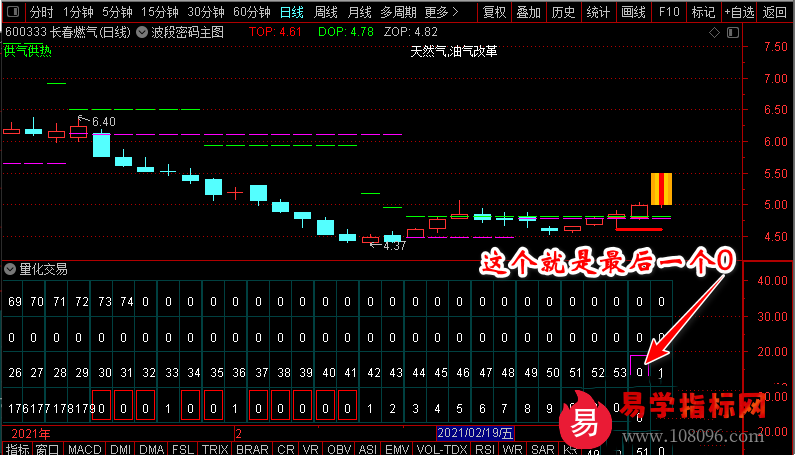Click the 2021/02/19五 date marker
Image resolution: width=795 pixels, height=455 pixels.
pos(475,433)
